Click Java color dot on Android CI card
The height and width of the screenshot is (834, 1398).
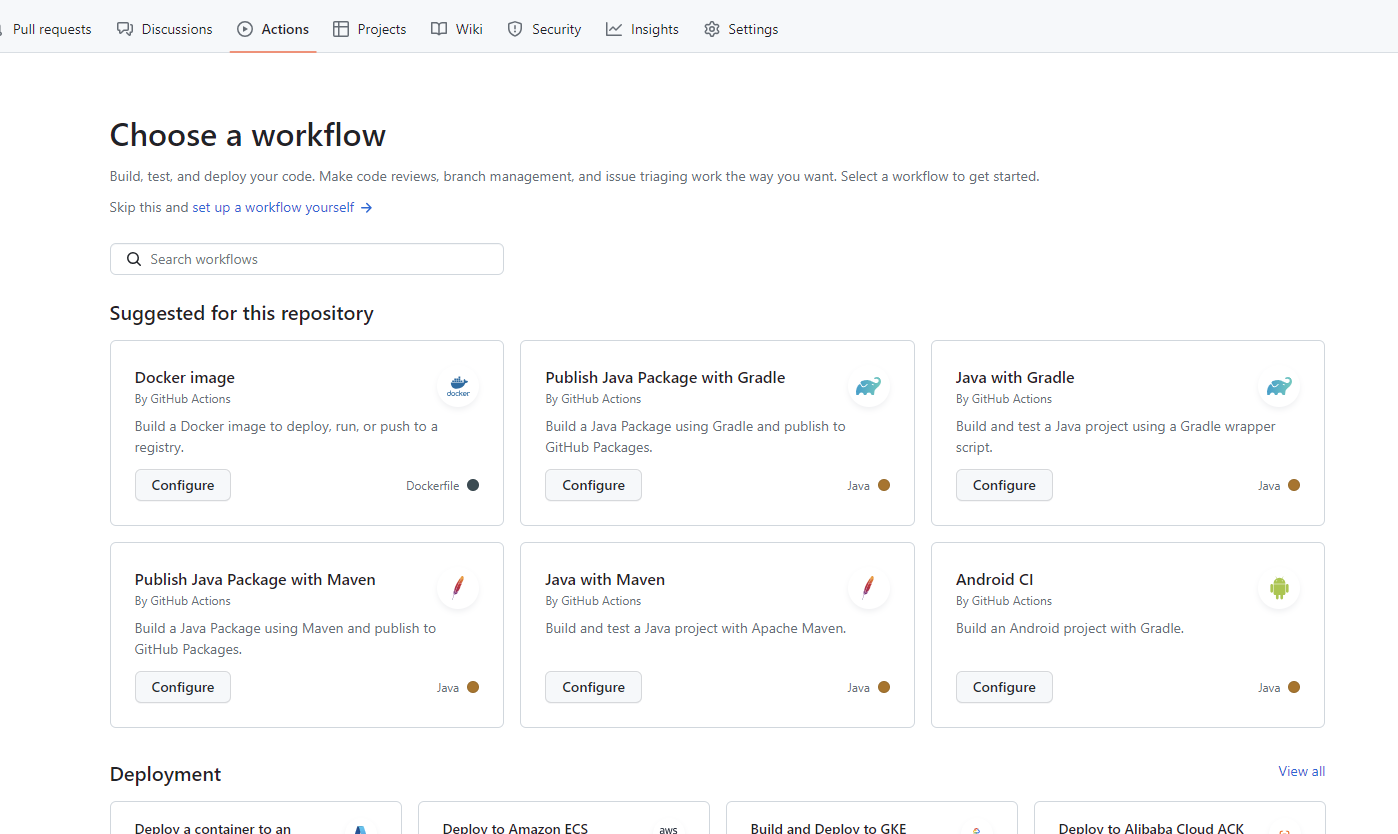(x=1294, y=687)
